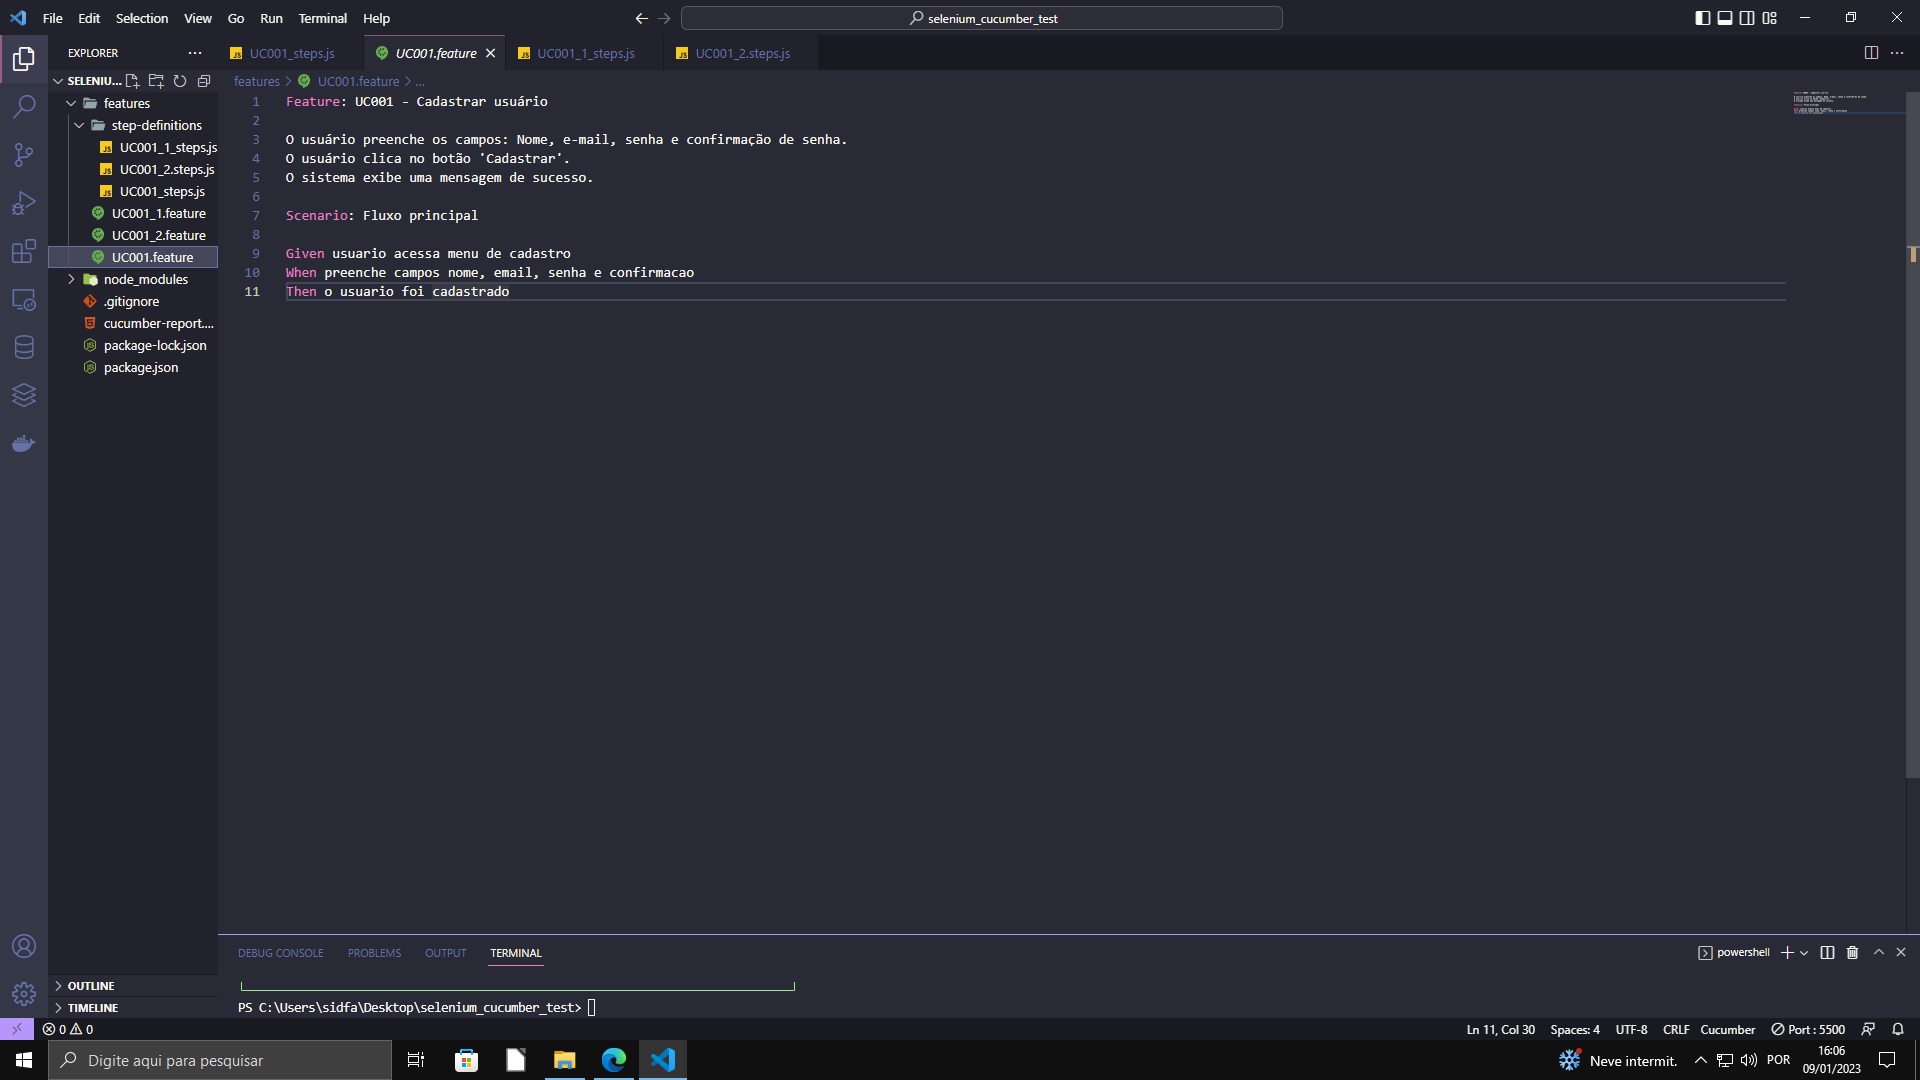Viewport: 1920px width, 1080px height.
Task: Expand the TIMELINE section
Action: click(92, 1008)
